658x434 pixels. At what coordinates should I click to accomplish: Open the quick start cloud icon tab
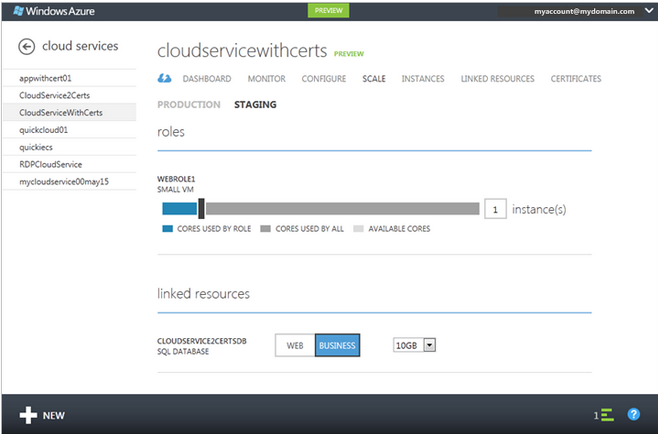pyautogui.click(x=164, y=78)
